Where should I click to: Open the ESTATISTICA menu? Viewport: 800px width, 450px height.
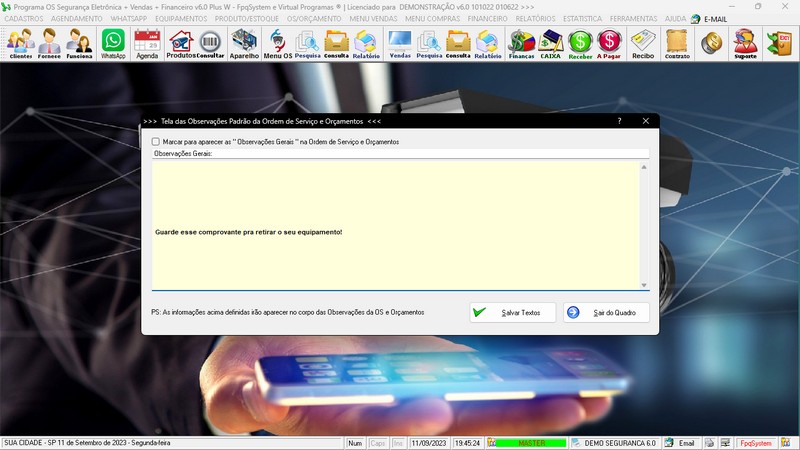click(582, 19)
